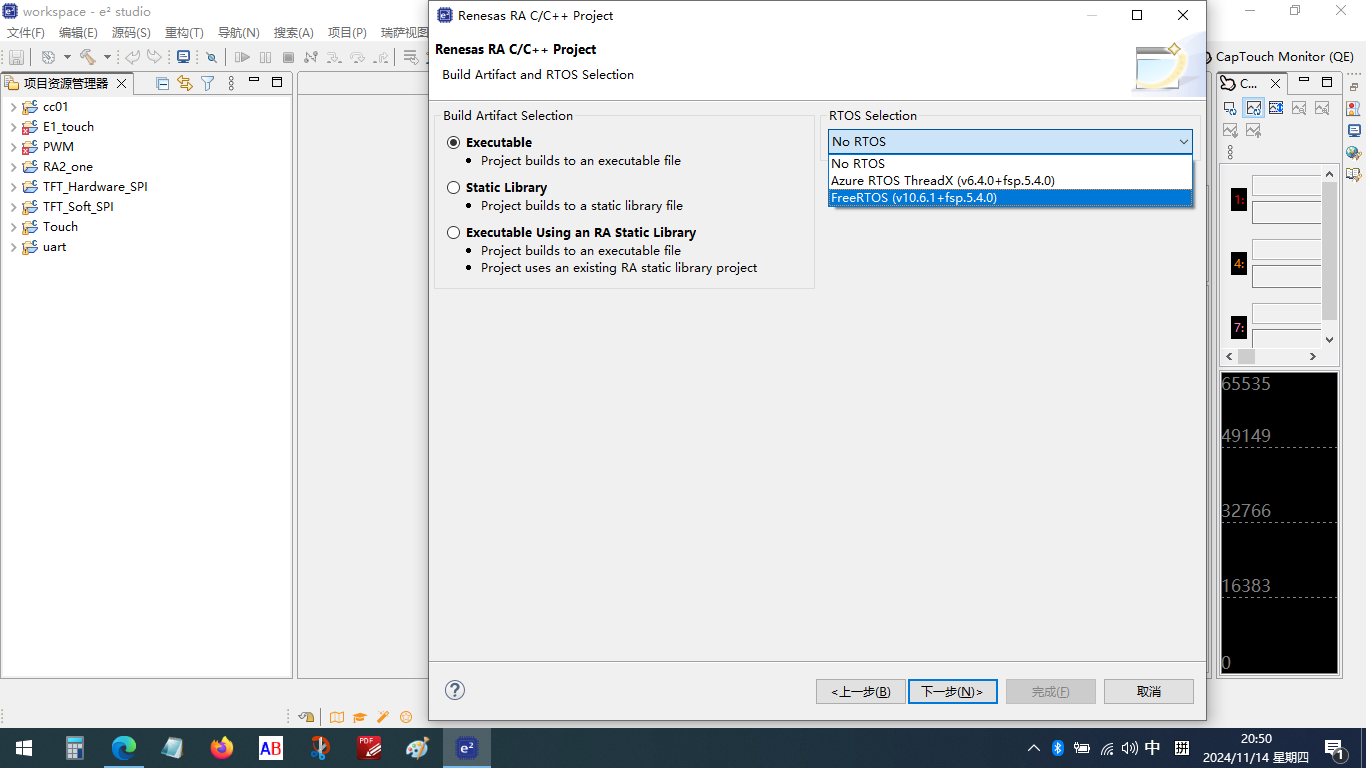Image resolution: width=1366 pixels, height=768 pixels.
Task: Choose Azure RTOS ThreadX from the list
Action: tap(1010, 181)
